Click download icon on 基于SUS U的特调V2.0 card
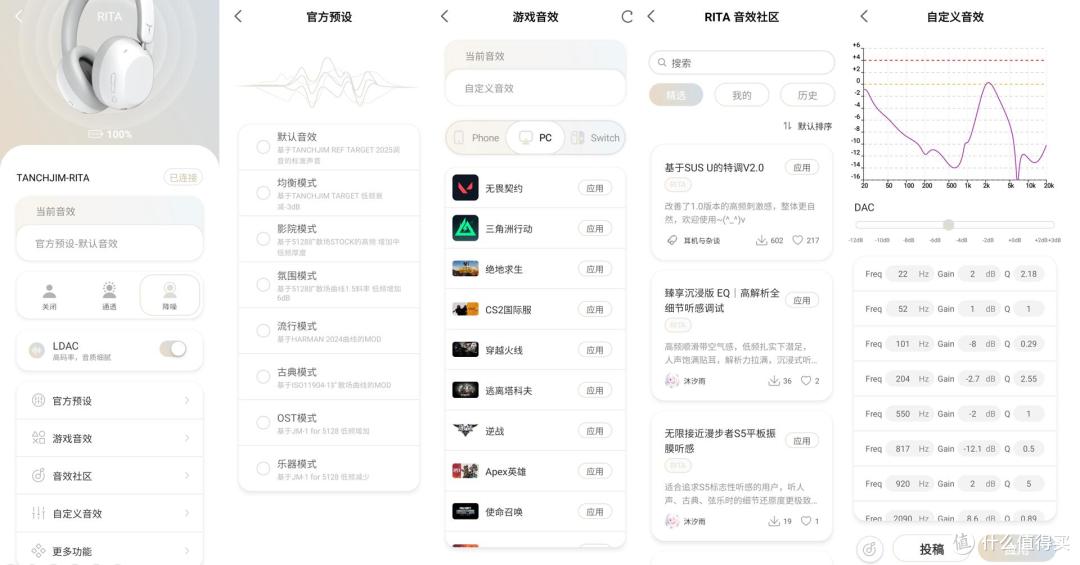Image resolution: width=1080 pixels, height=565 pixels. pos(761,240)
